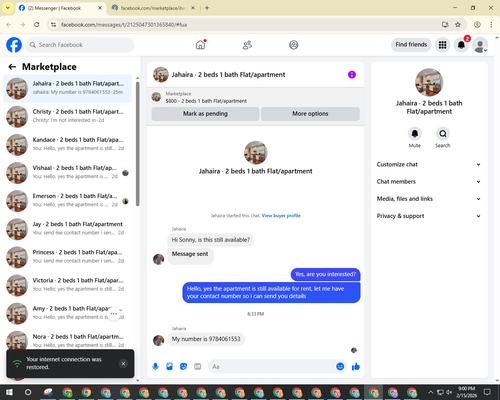Open the Nora conversation
The height and width of the screenshot is (400, 500).
tap(68, 341)
